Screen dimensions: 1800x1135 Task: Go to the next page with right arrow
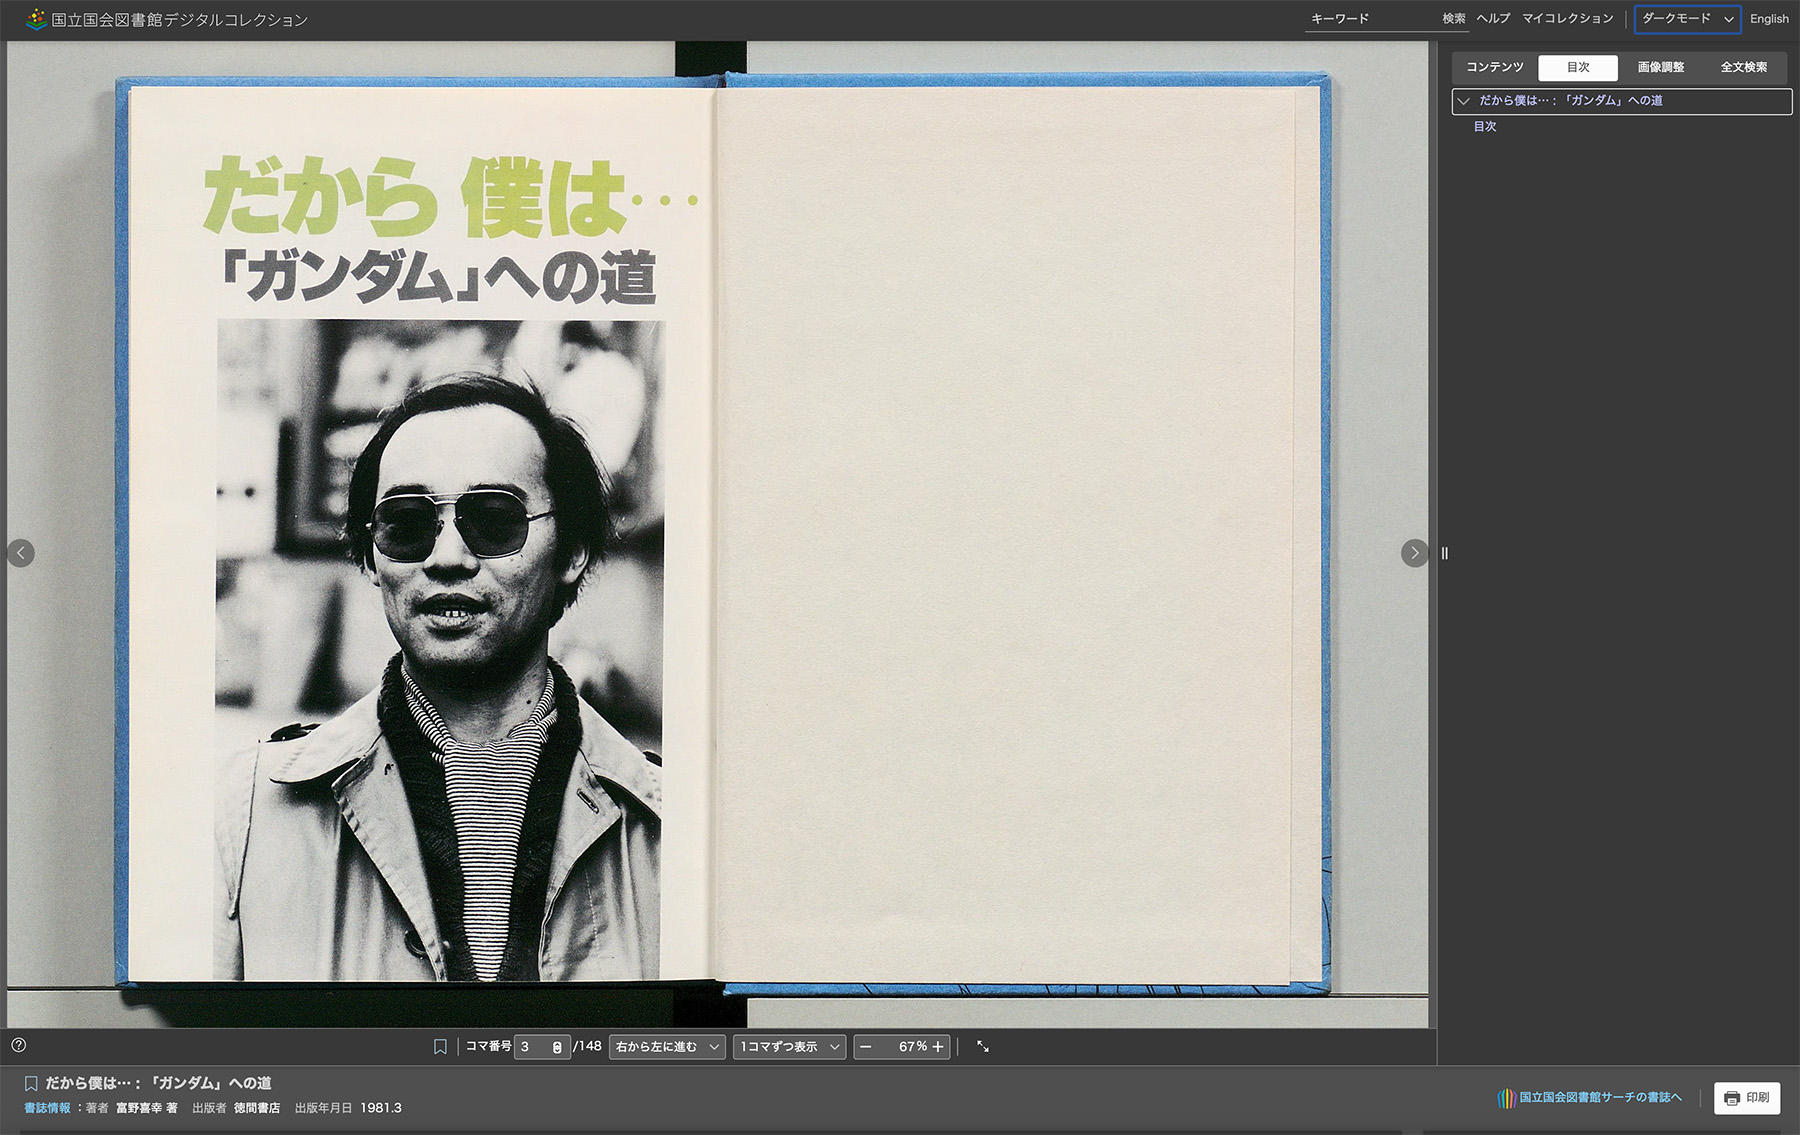point(1414,553)
